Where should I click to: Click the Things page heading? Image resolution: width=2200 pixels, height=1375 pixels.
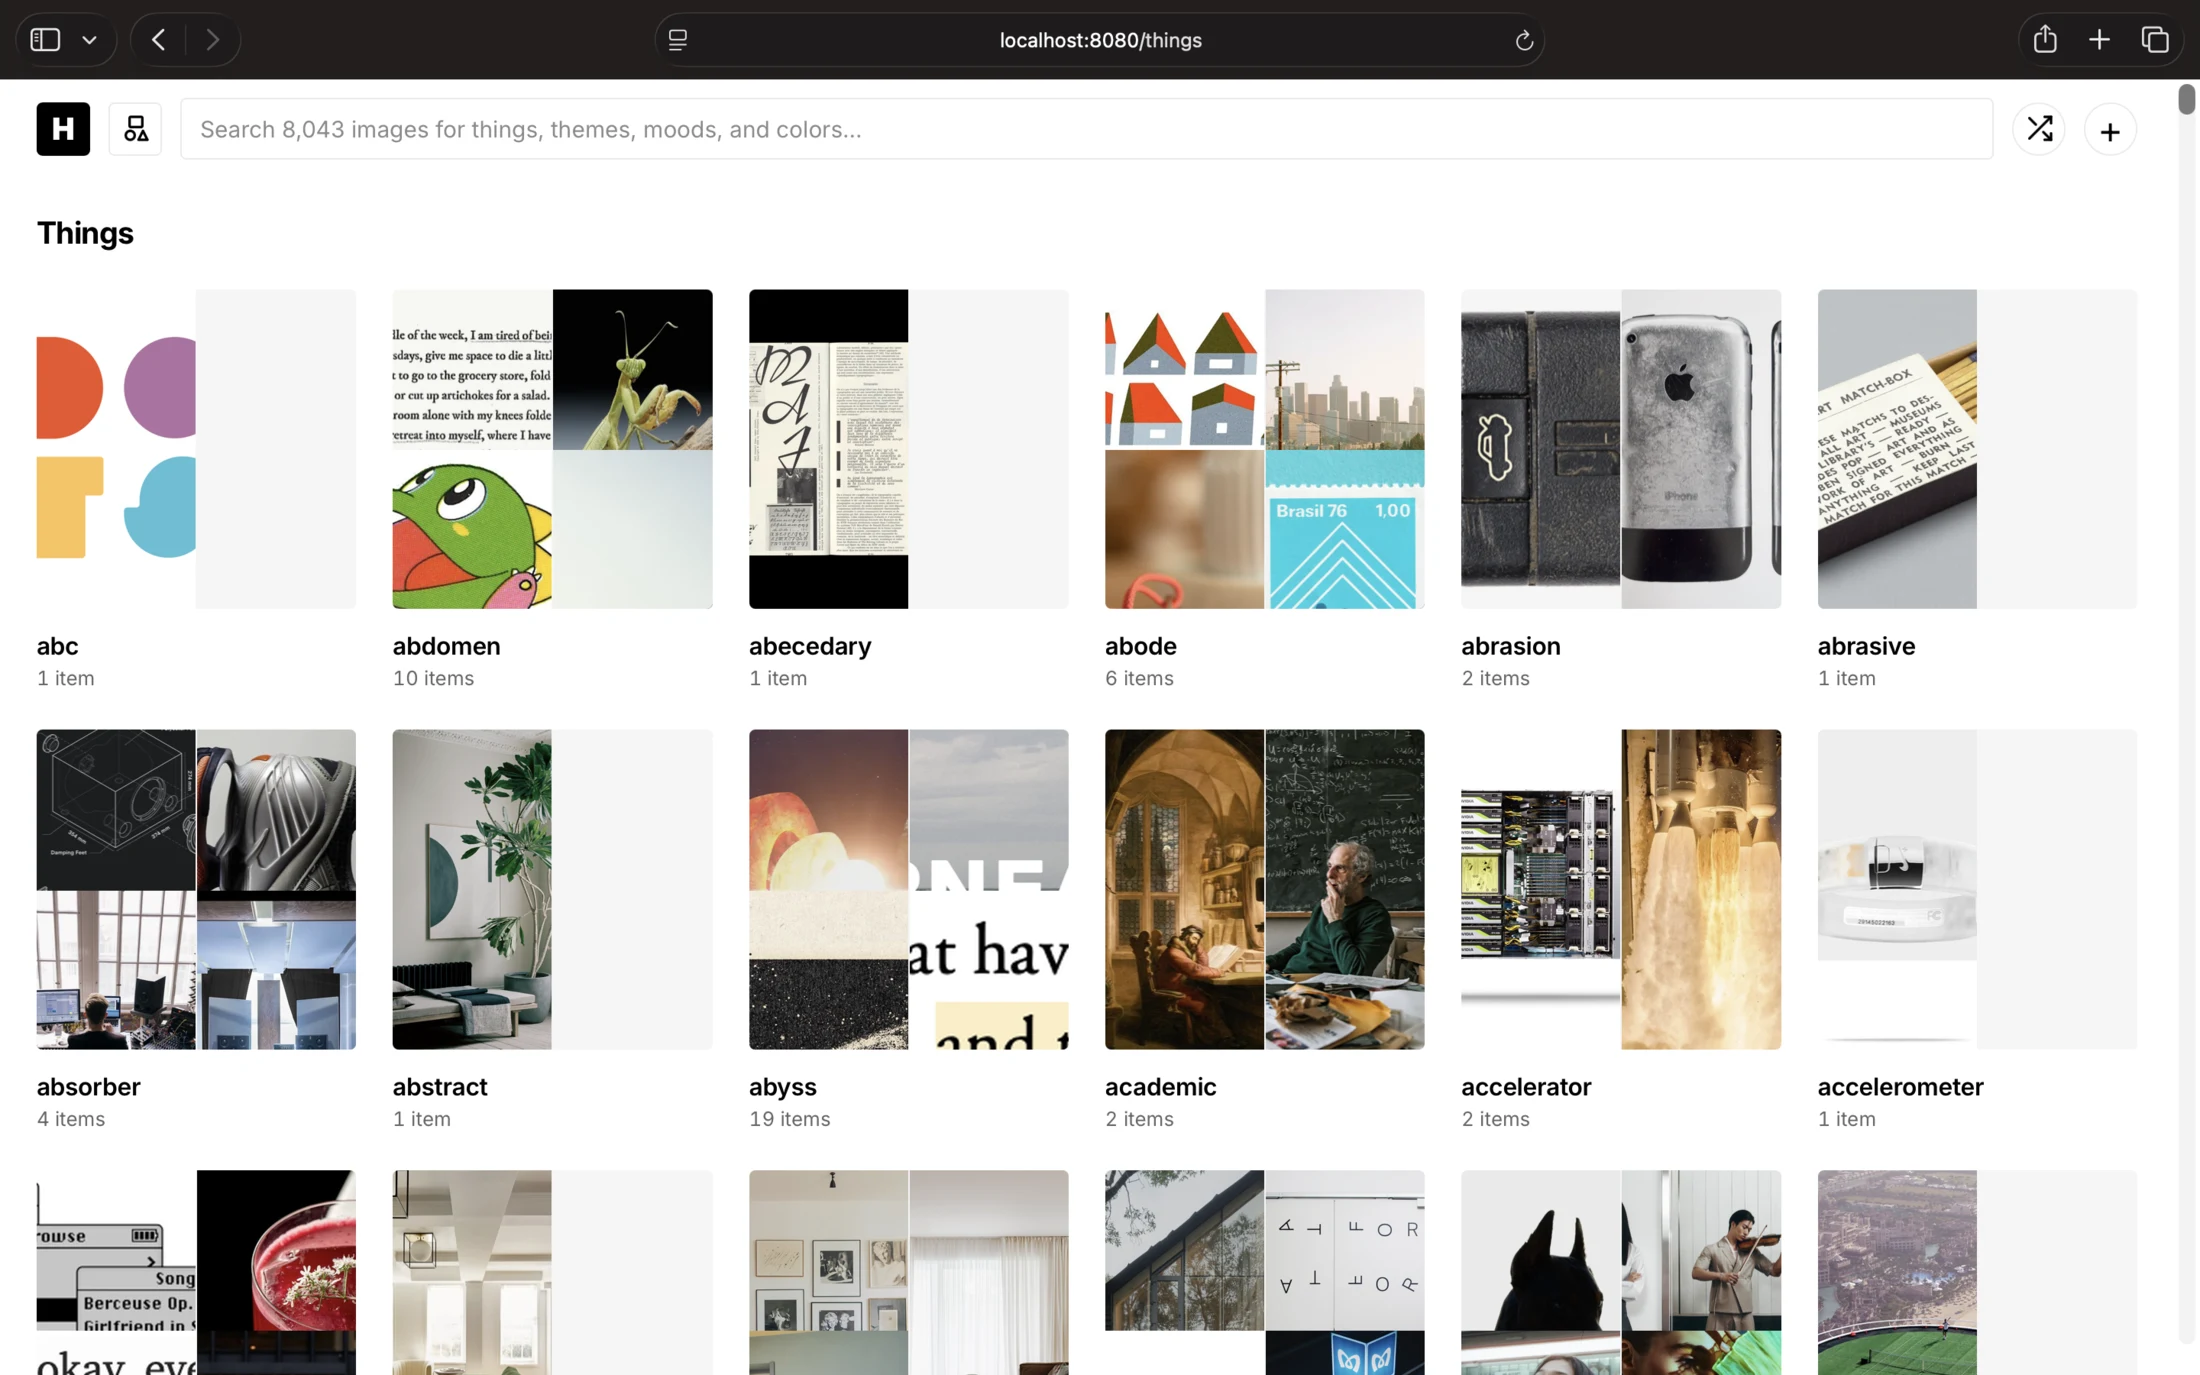[85, 233]
